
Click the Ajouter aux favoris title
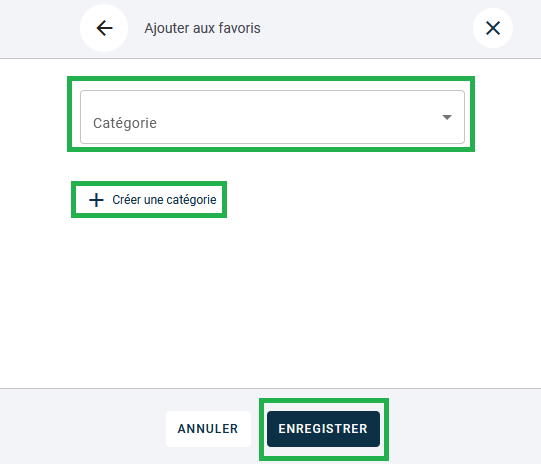(x=202, y=28)
